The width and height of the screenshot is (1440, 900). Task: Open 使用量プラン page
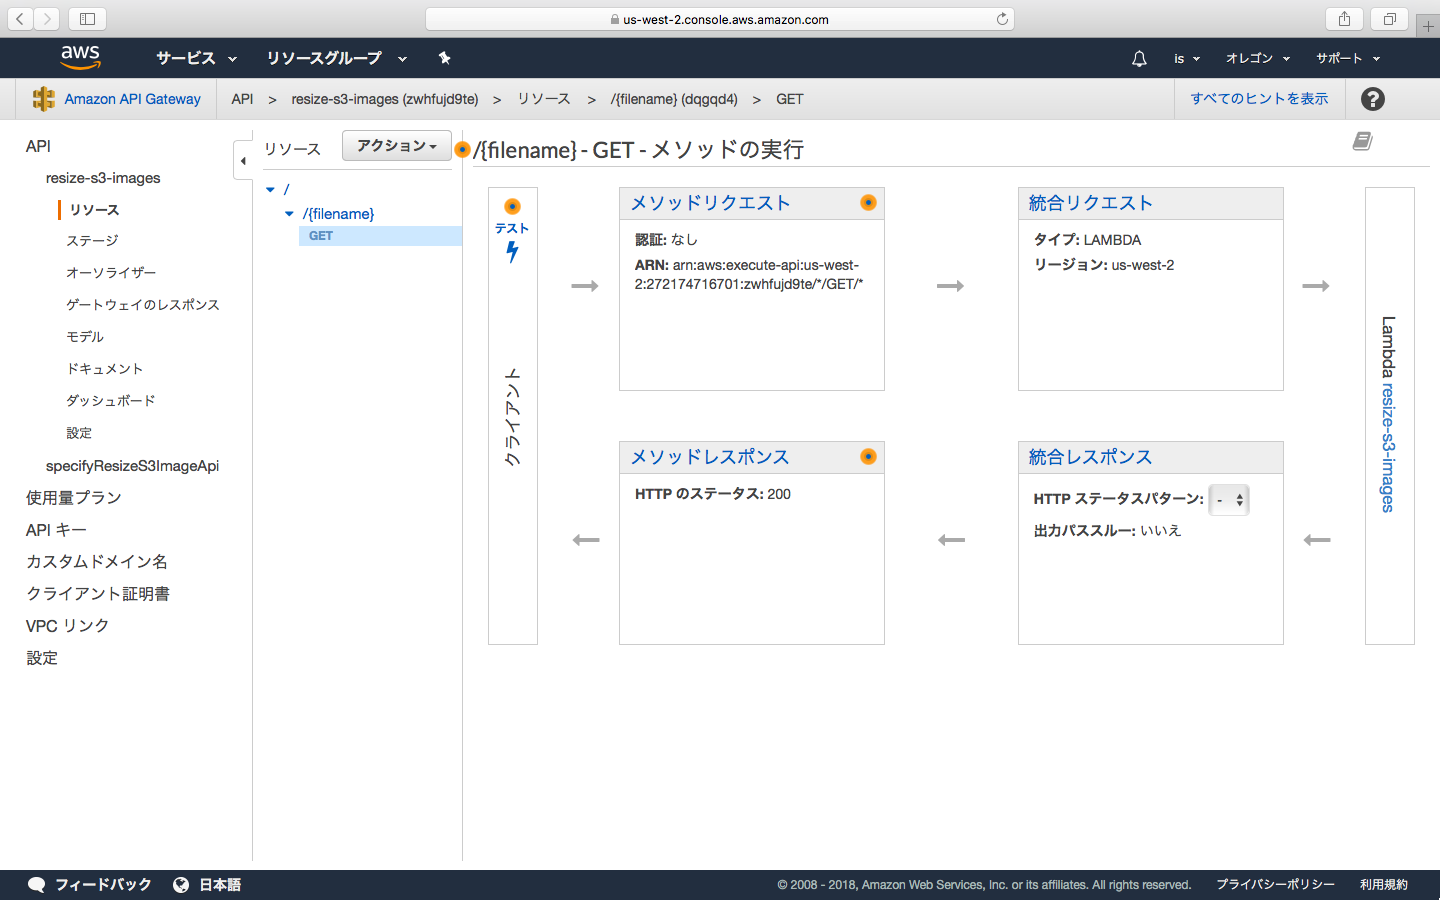pos(74,498)
